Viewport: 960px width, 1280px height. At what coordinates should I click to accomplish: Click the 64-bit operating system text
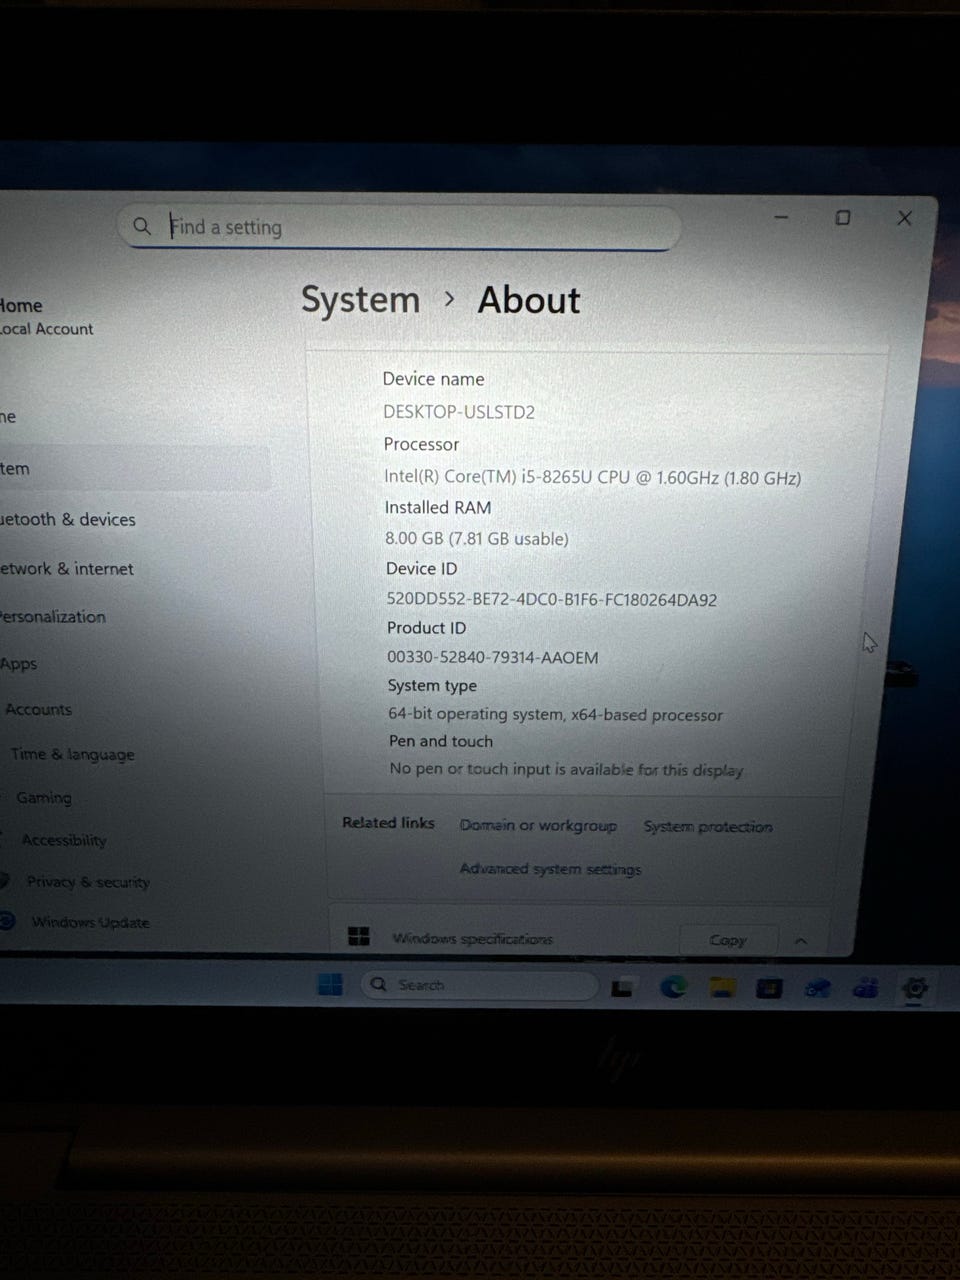(x=555, y=715)
